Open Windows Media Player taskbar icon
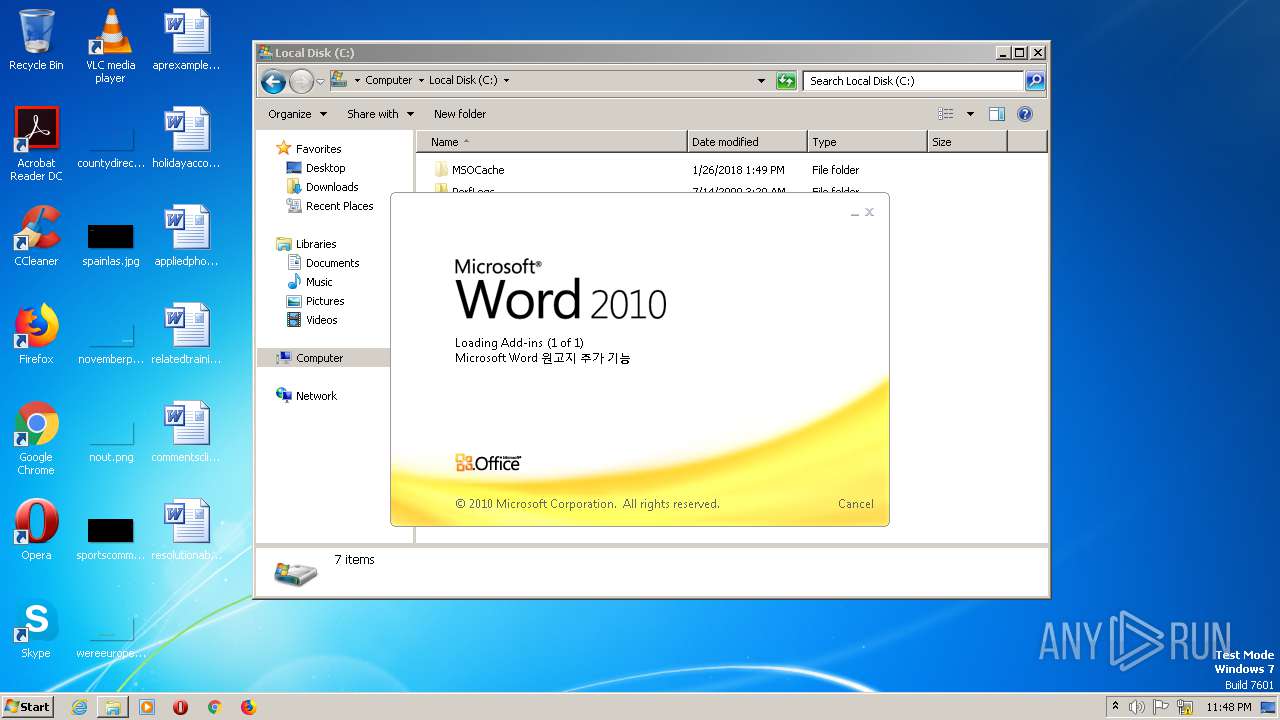 tap(147, 707)
